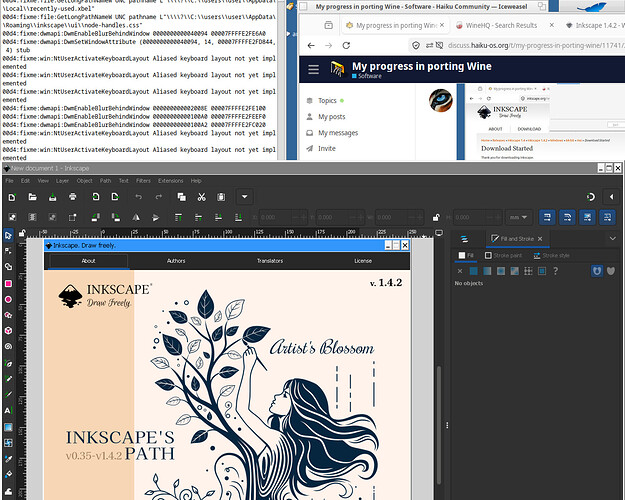625x500 pixels.
Task: Expand the commands toolbar overflow arrow
Action: pos(244,197)
